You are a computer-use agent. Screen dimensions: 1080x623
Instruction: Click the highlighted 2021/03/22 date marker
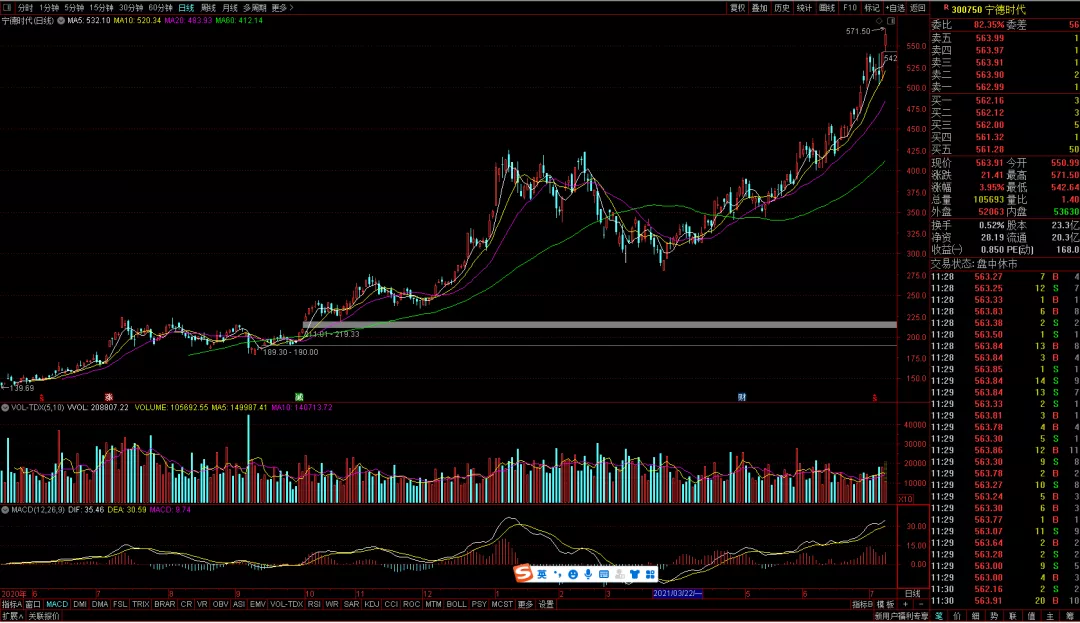pyautogui.click(x=678, y=593)
